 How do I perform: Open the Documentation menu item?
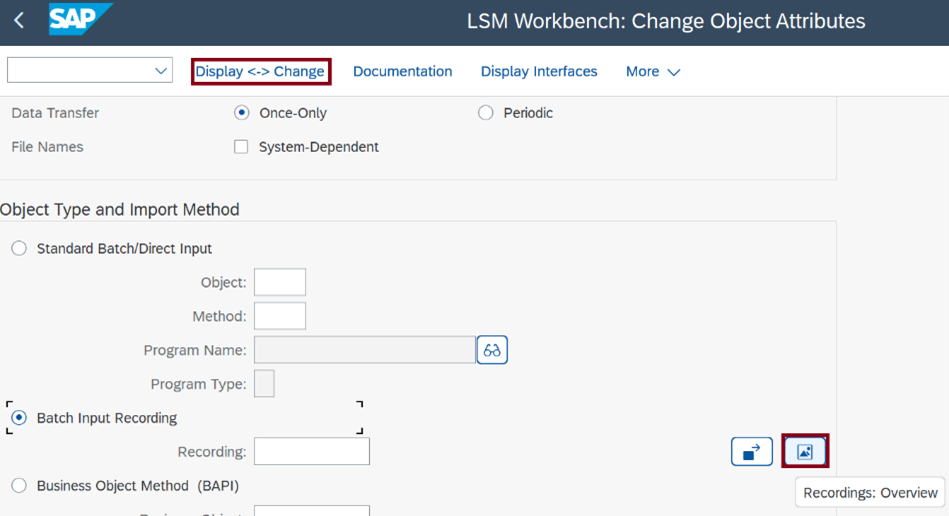pos(402,72)
